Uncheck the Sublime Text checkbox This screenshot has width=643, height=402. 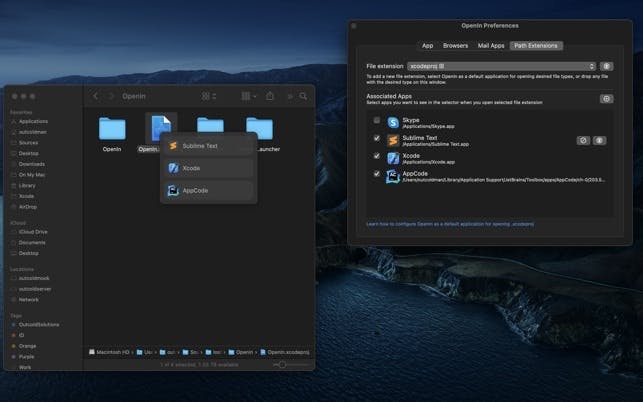click(x=376, y=138)
